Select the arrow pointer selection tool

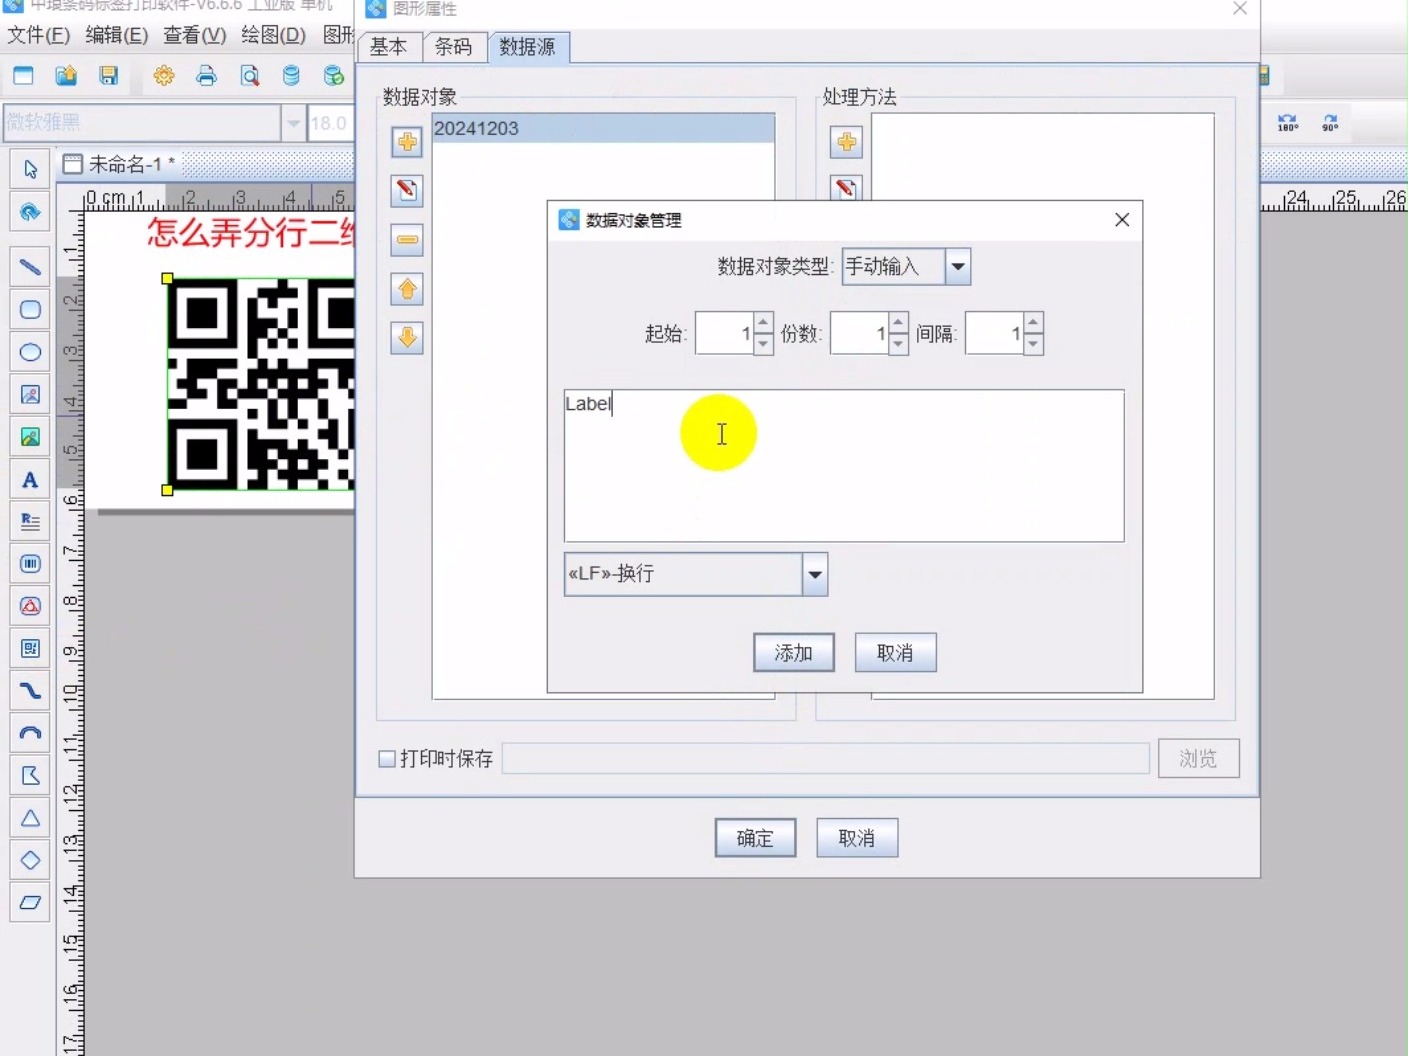[30, 169]
